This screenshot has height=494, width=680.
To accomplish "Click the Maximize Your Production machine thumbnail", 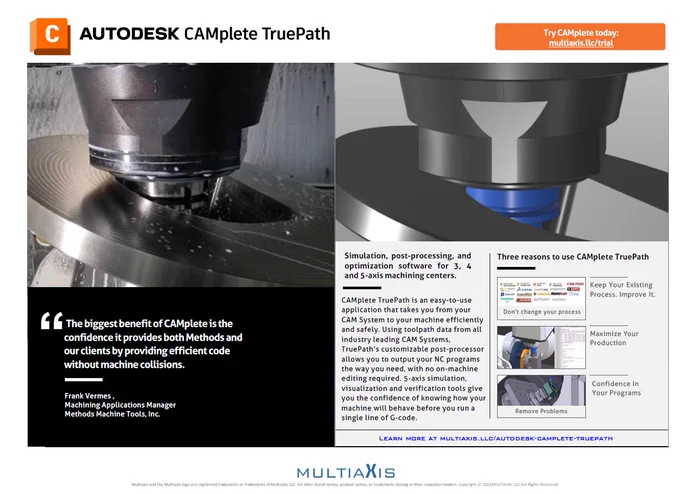I will click(541, 347).
